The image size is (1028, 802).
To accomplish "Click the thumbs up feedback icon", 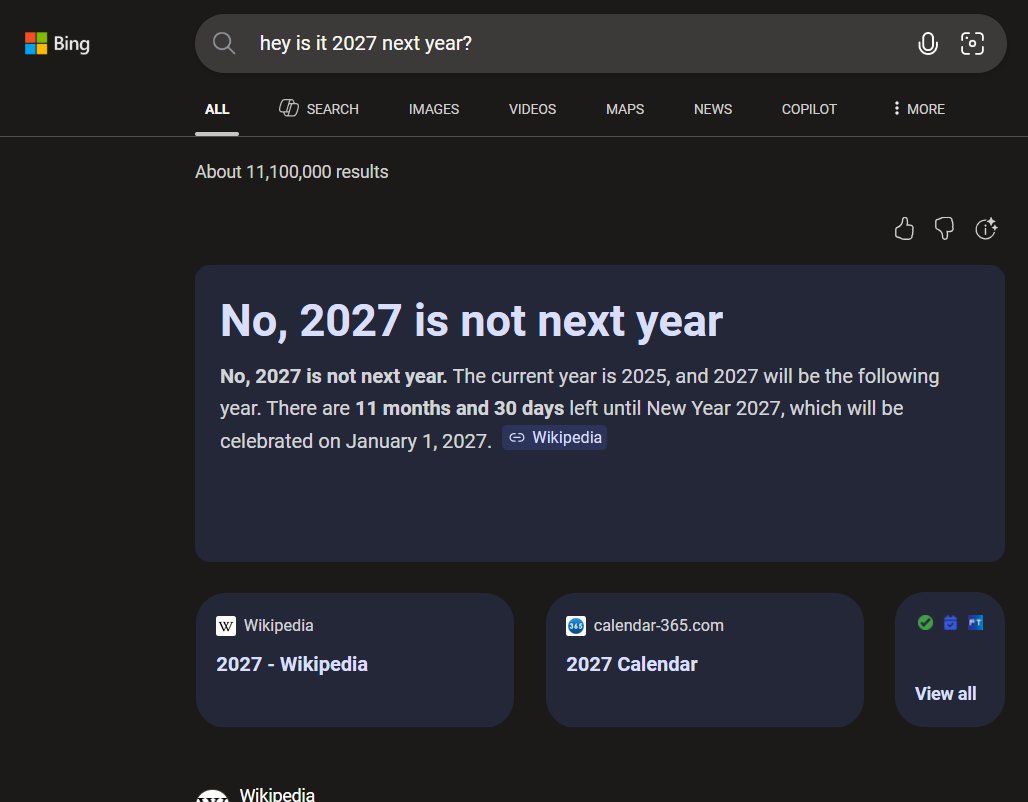I will [904, 229].
